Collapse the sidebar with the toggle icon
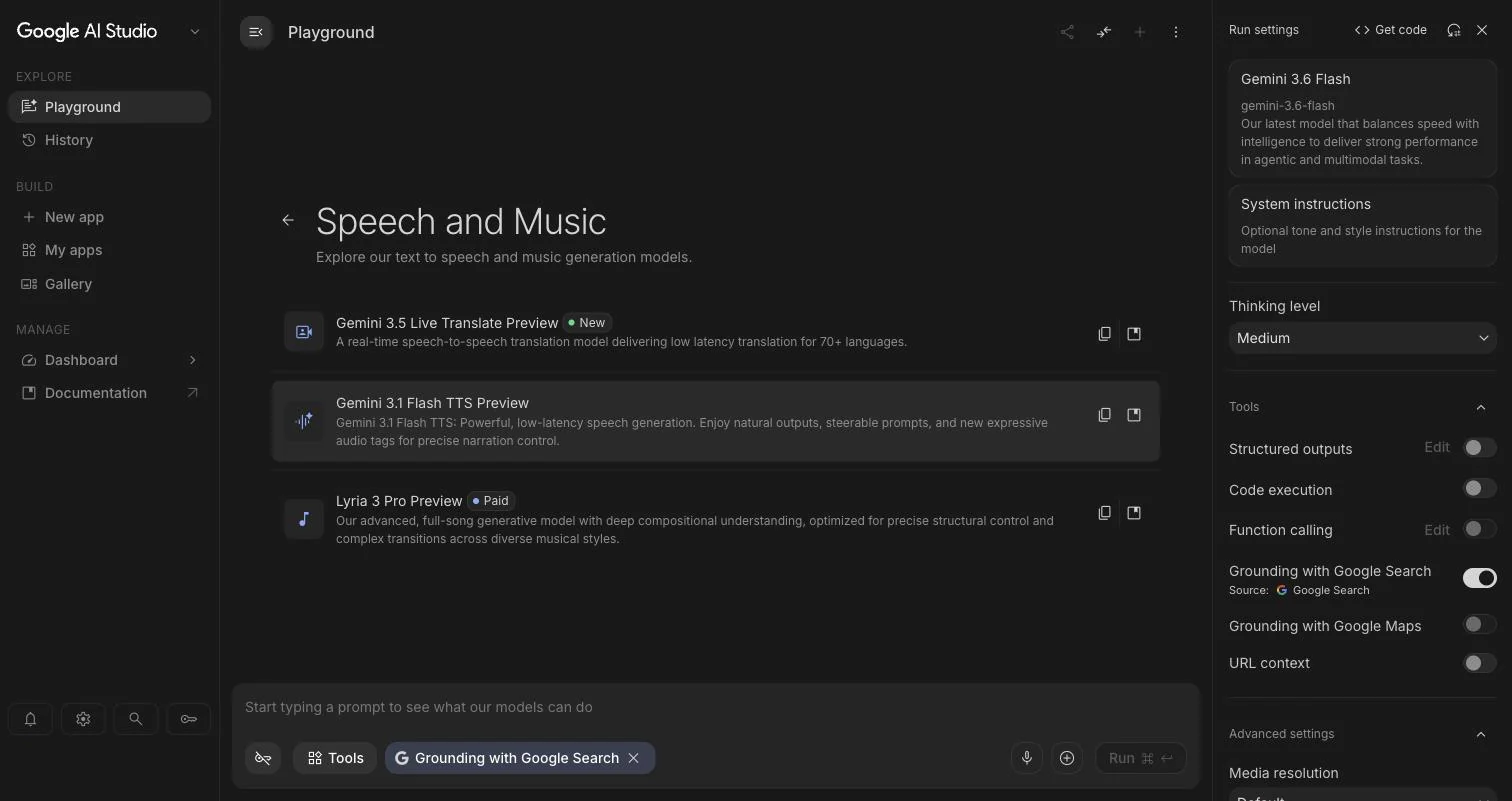Image resolution: width=1512 pixels, height=801 pixels. [256, 32]
